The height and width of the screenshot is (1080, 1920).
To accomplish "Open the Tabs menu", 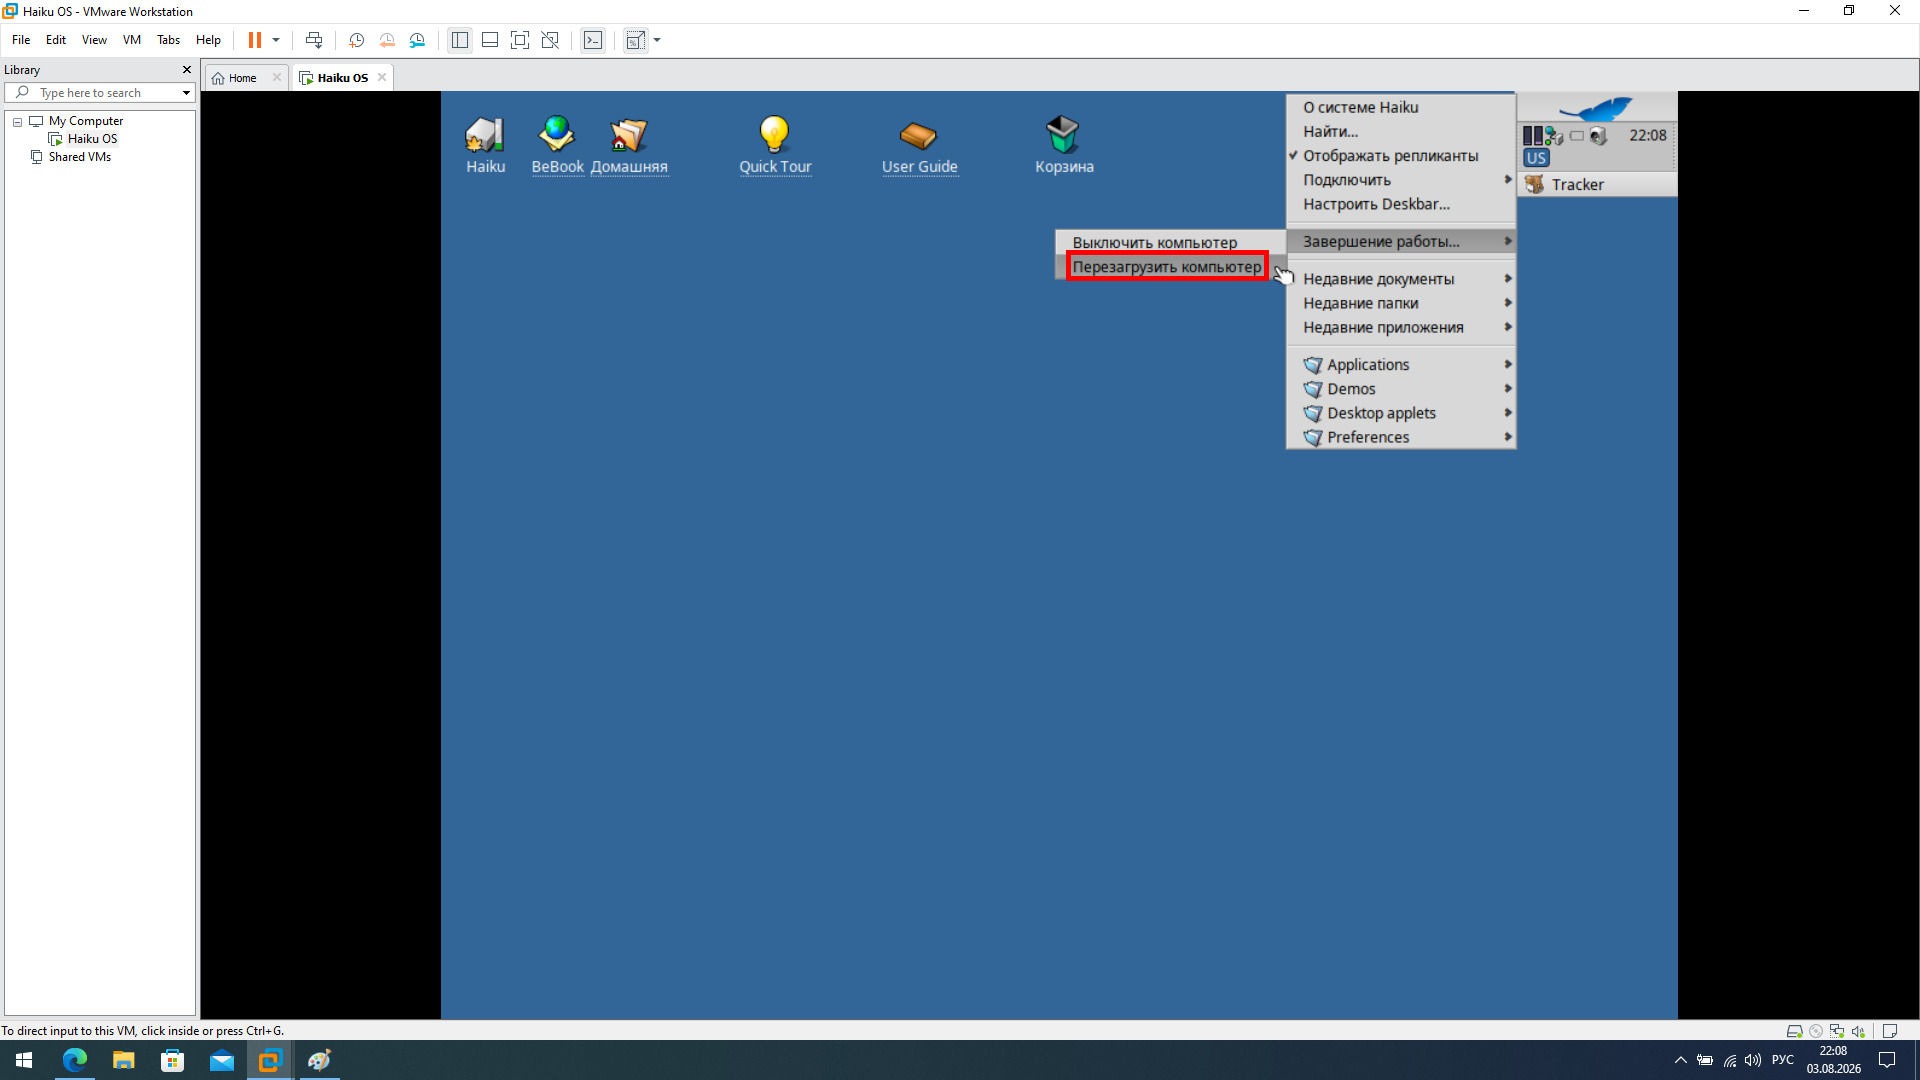I will coord(168,40).
